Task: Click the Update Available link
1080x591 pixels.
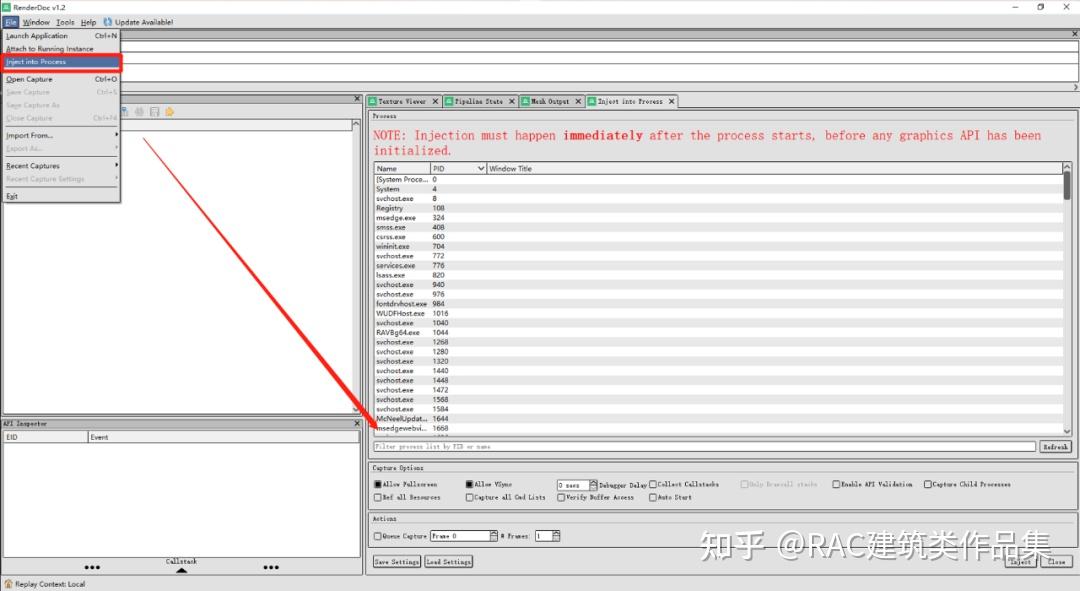Action: [144, 22]
